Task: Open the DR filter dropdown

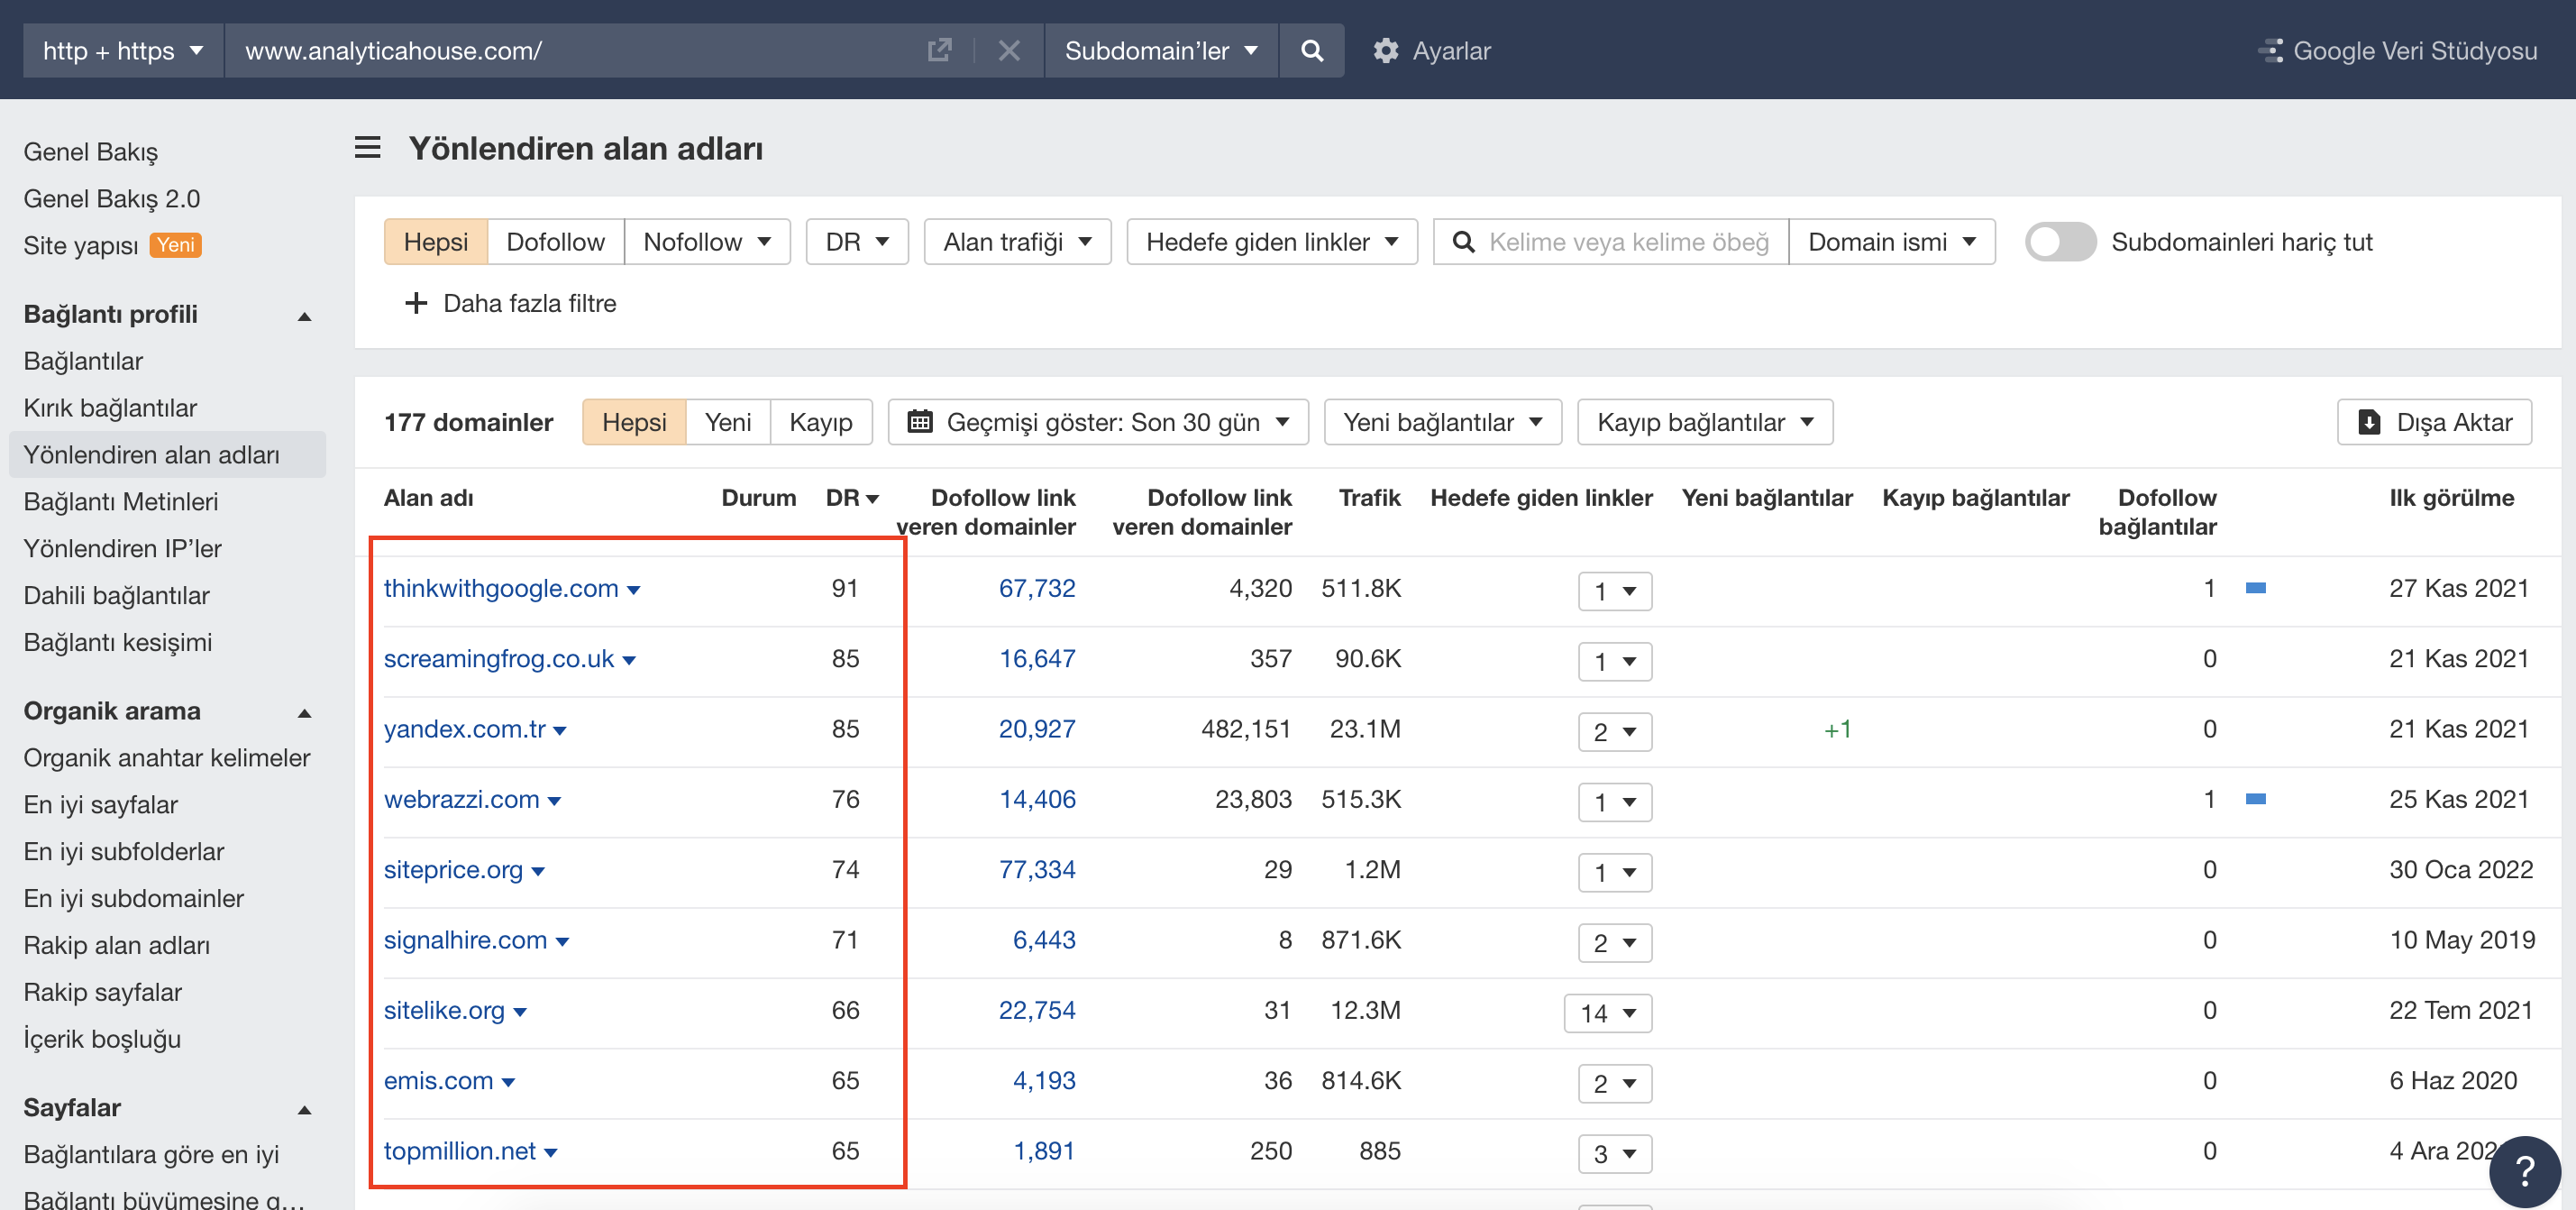Action: coord(857,242)
